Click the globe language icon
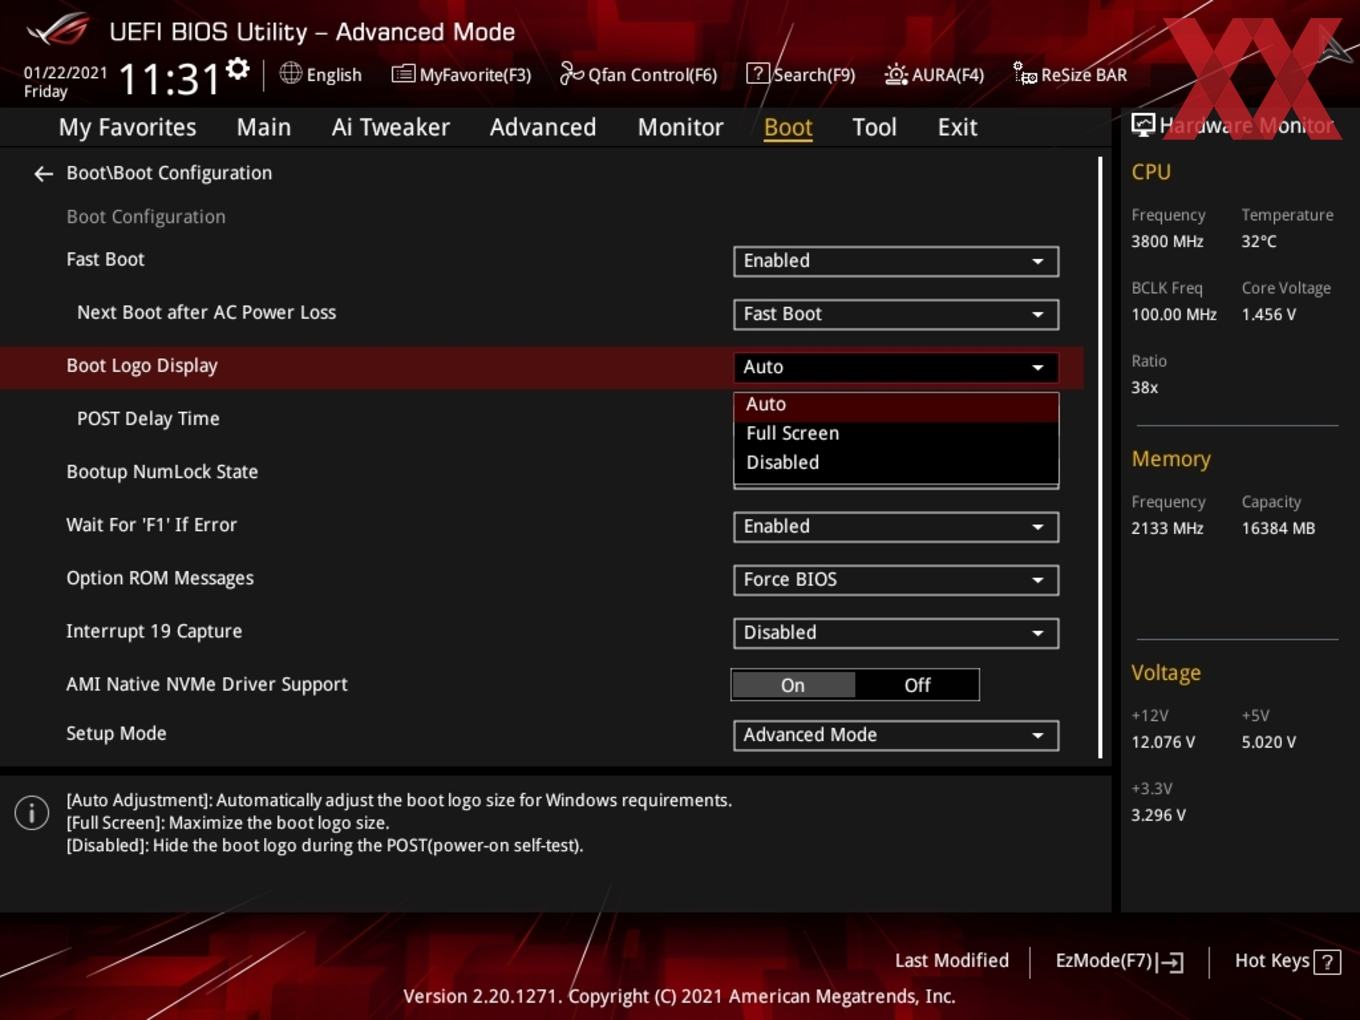This screenshot has width=1360, height=1020. (x=290, y=73)
